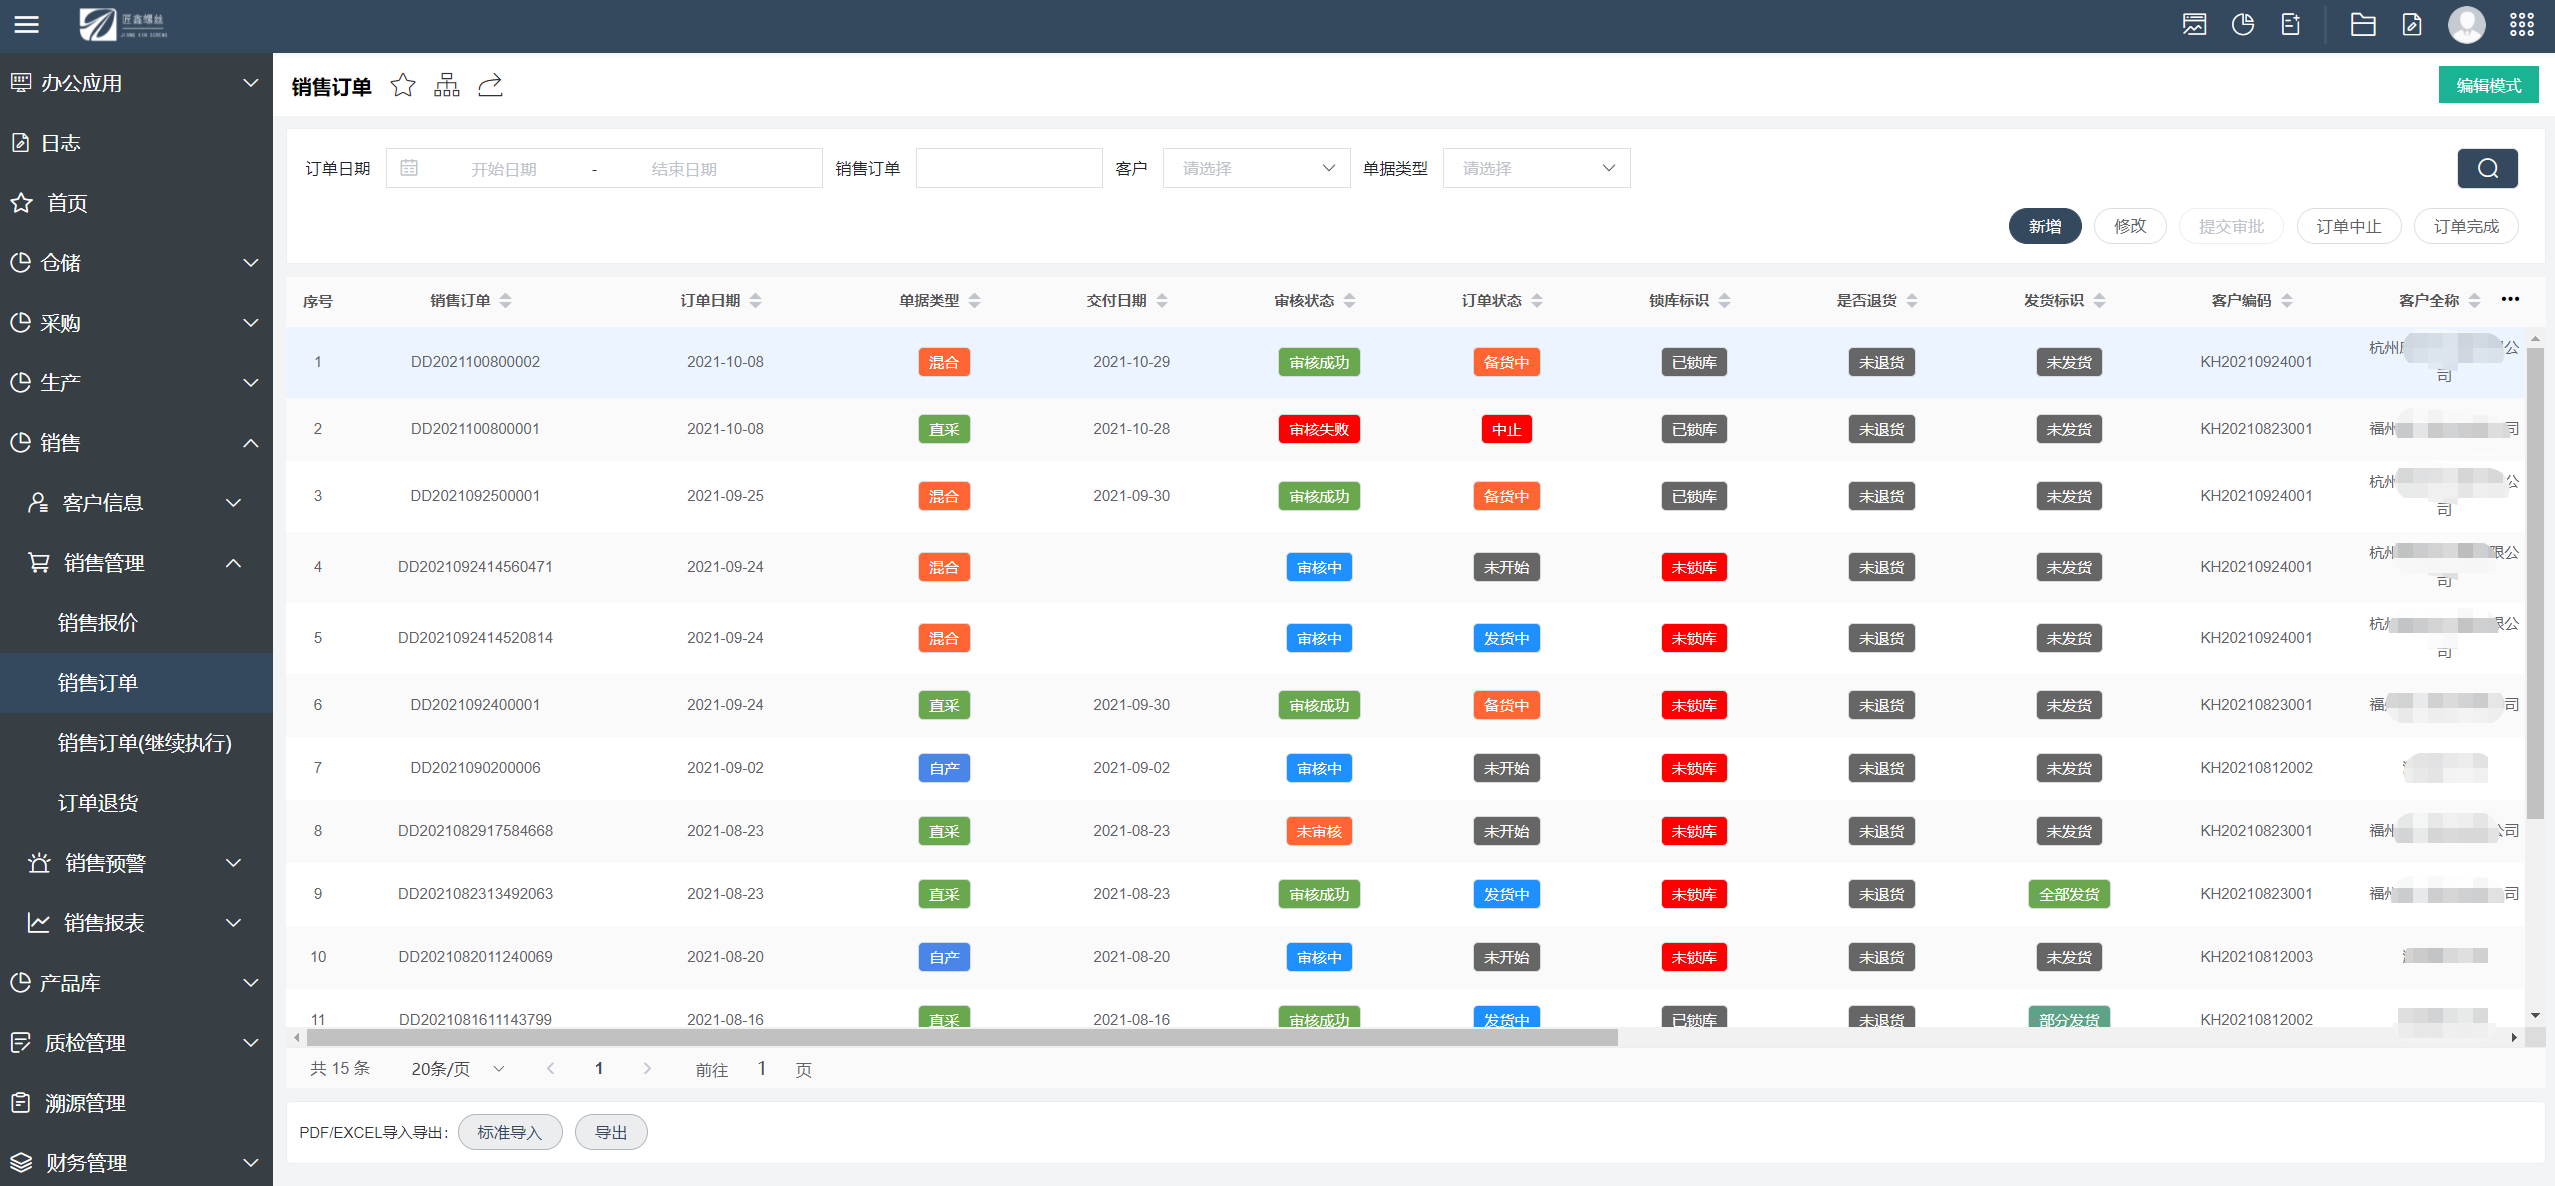Open the pie chart icon in header

point(2243,24)
